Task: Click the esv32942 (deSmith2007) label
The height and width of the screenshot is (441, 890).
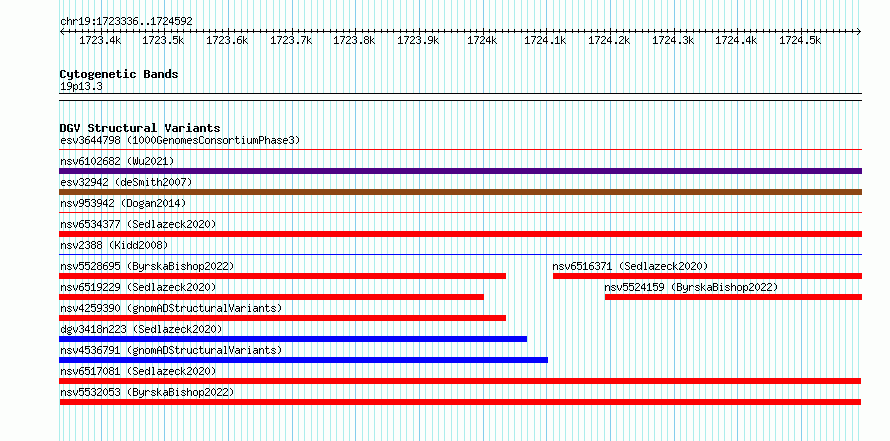Action: point(126,182)
